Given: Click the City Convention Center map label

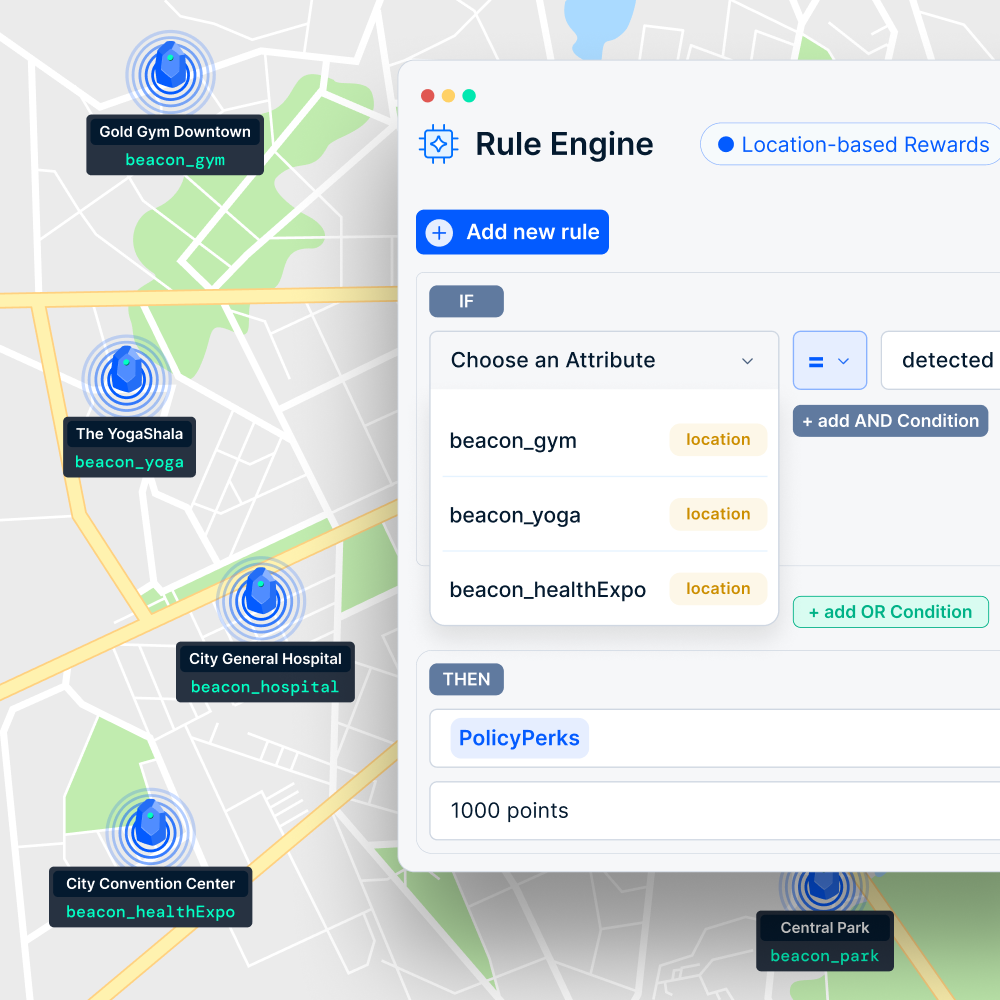Looking at the screenshot, I should [151, 884].
